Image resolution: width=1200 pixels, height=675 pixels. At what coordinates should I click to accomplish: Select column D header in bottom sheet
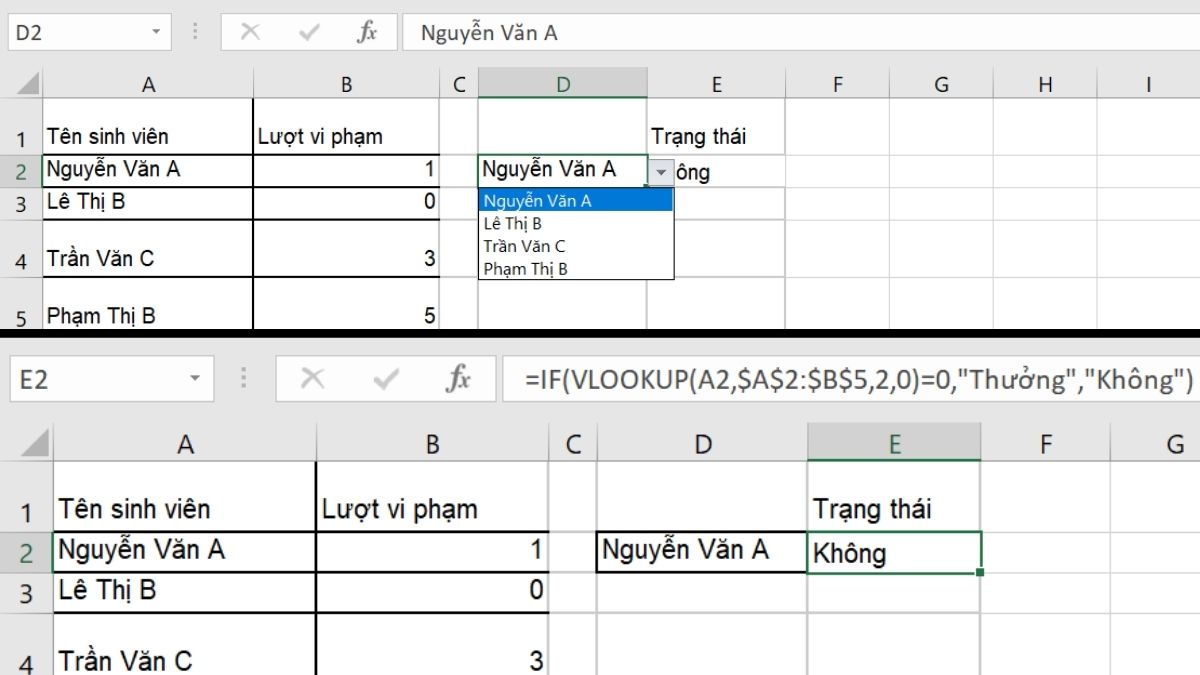point(702,443)
